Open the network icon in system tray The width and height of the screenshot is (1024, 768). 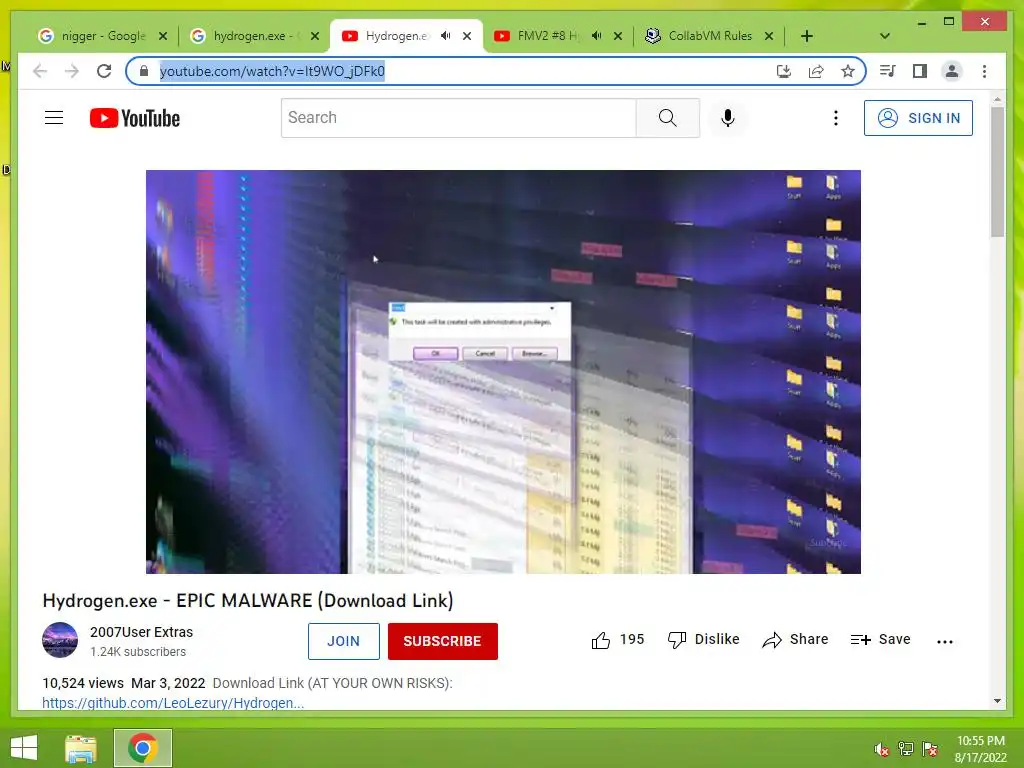[x=905, y=750]
